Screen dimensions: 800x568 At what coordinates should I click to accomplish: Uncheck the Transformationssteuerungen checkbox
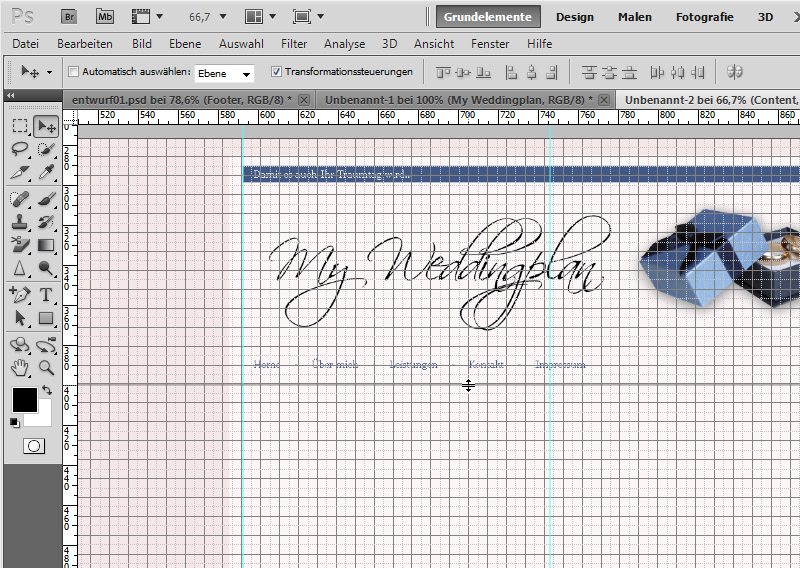[277, 72]
